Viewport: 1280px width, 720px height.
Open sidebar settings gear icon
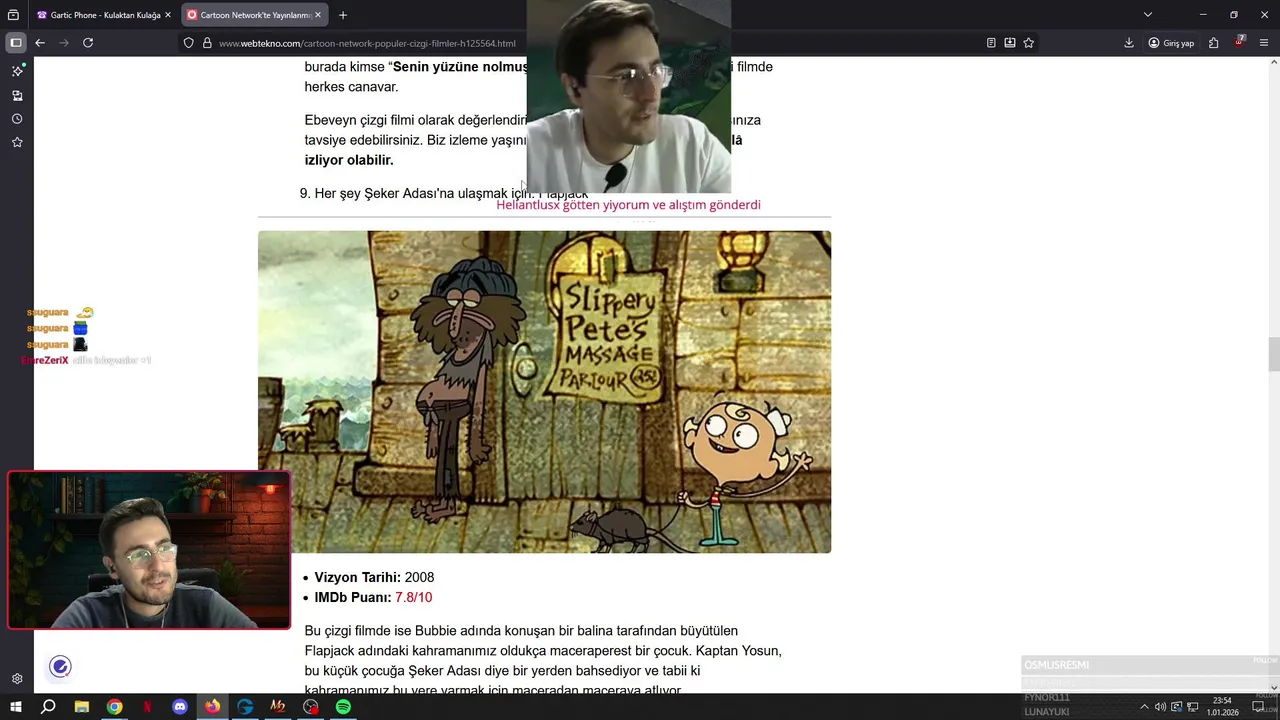17,679
